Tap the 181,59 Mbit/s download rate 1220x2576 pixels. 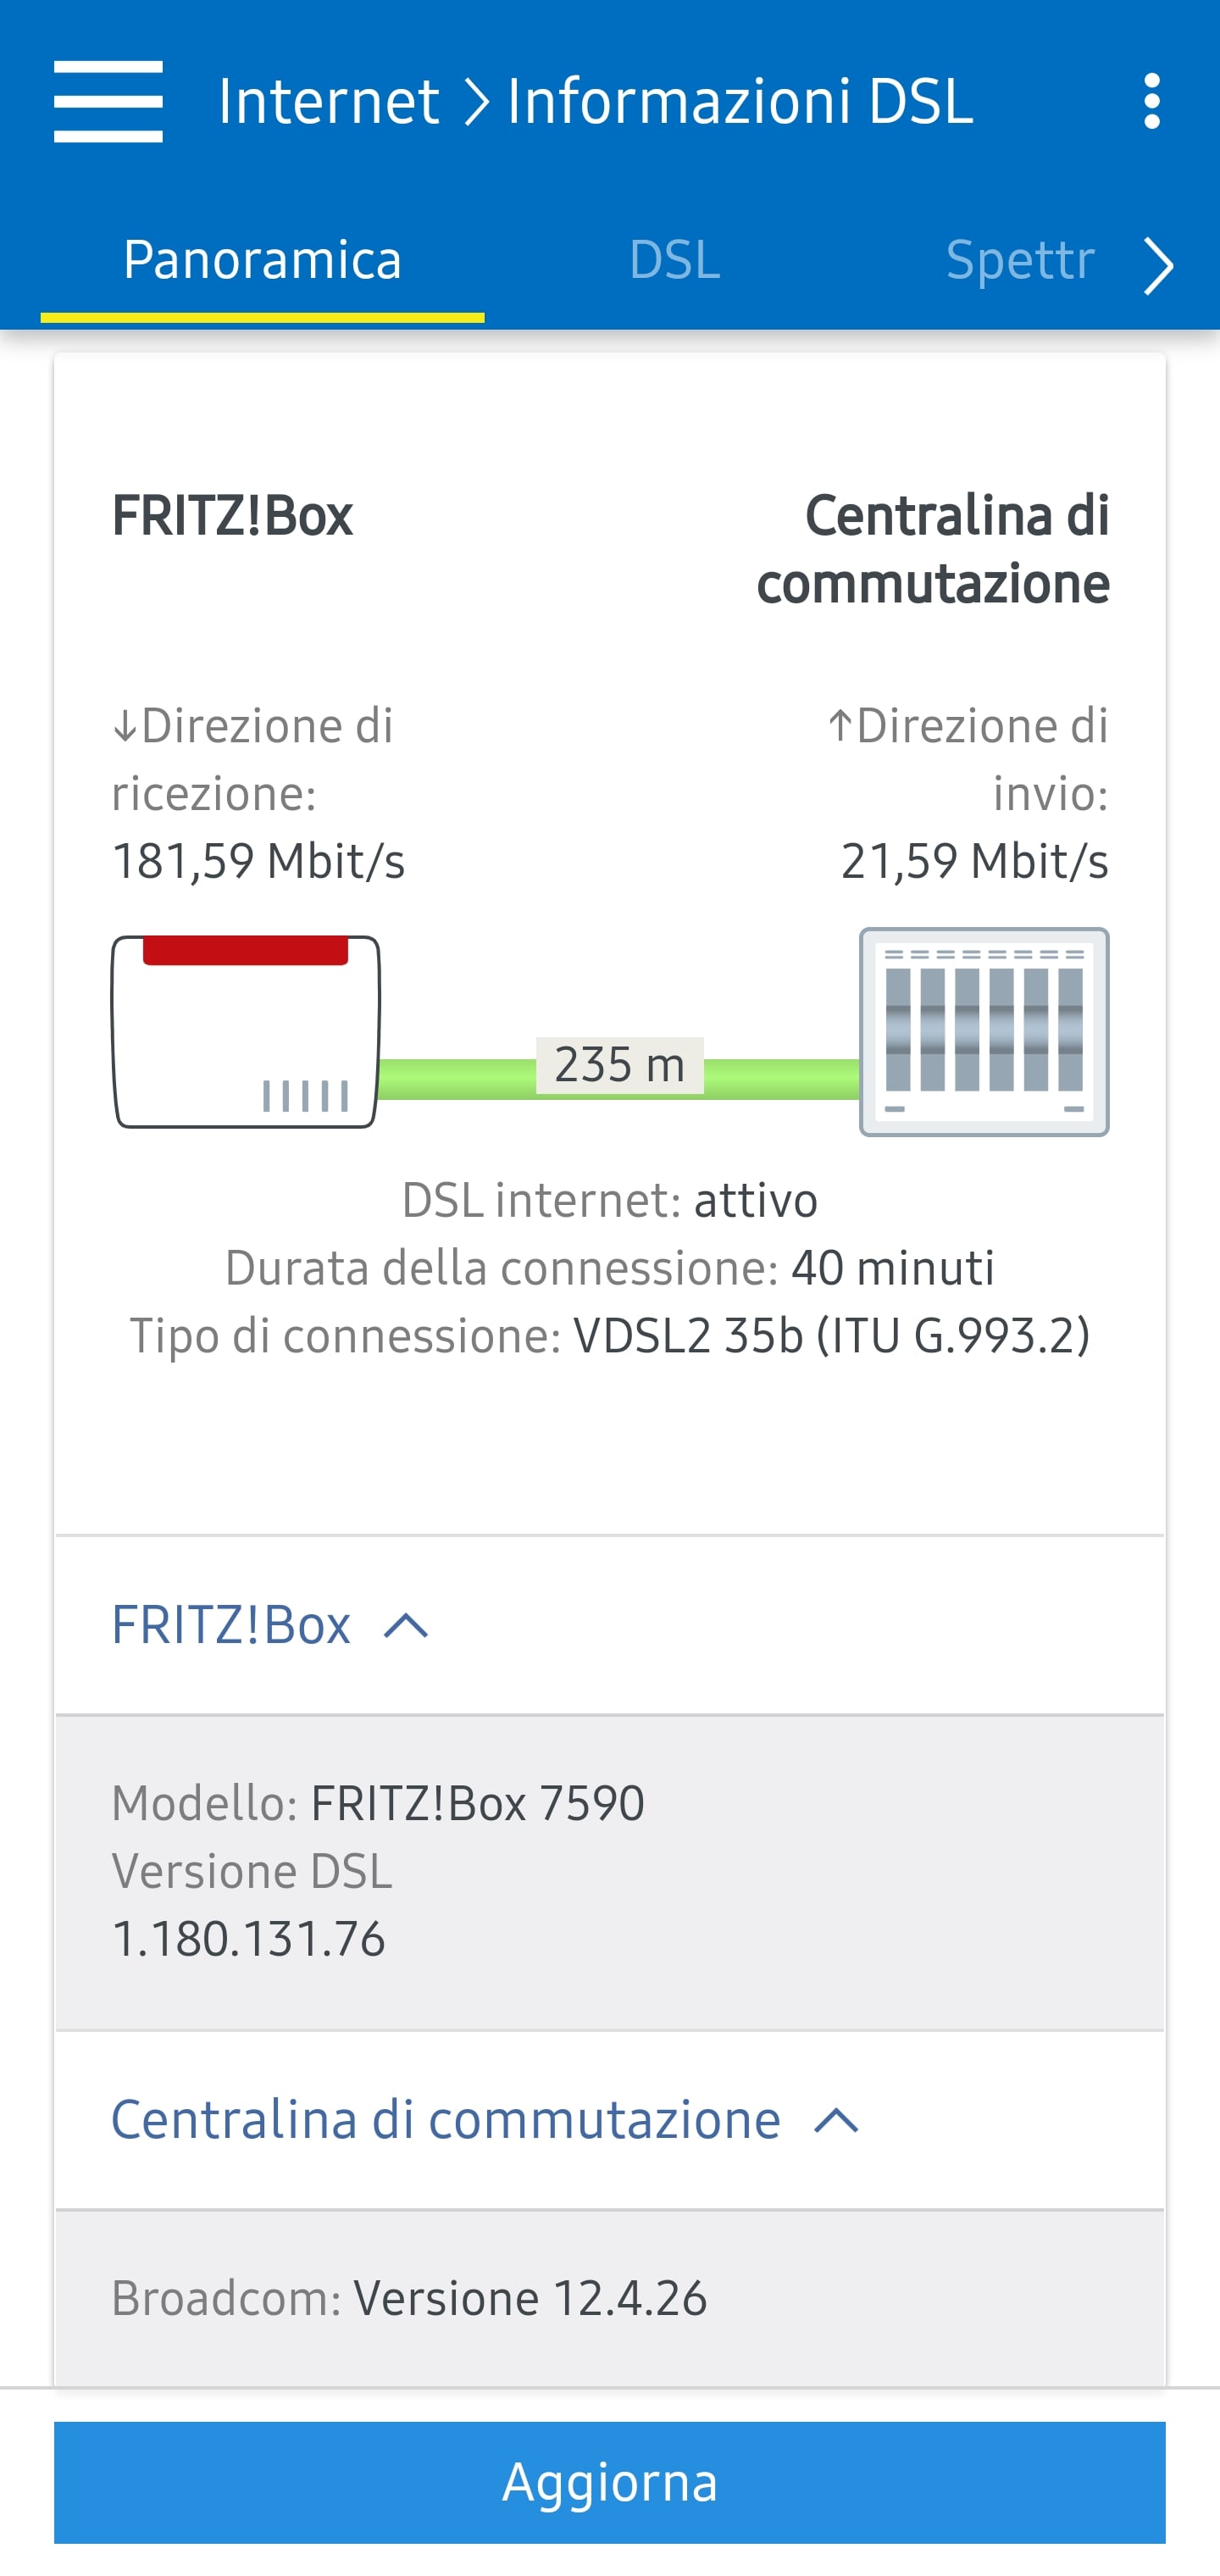tap(259, 861)
